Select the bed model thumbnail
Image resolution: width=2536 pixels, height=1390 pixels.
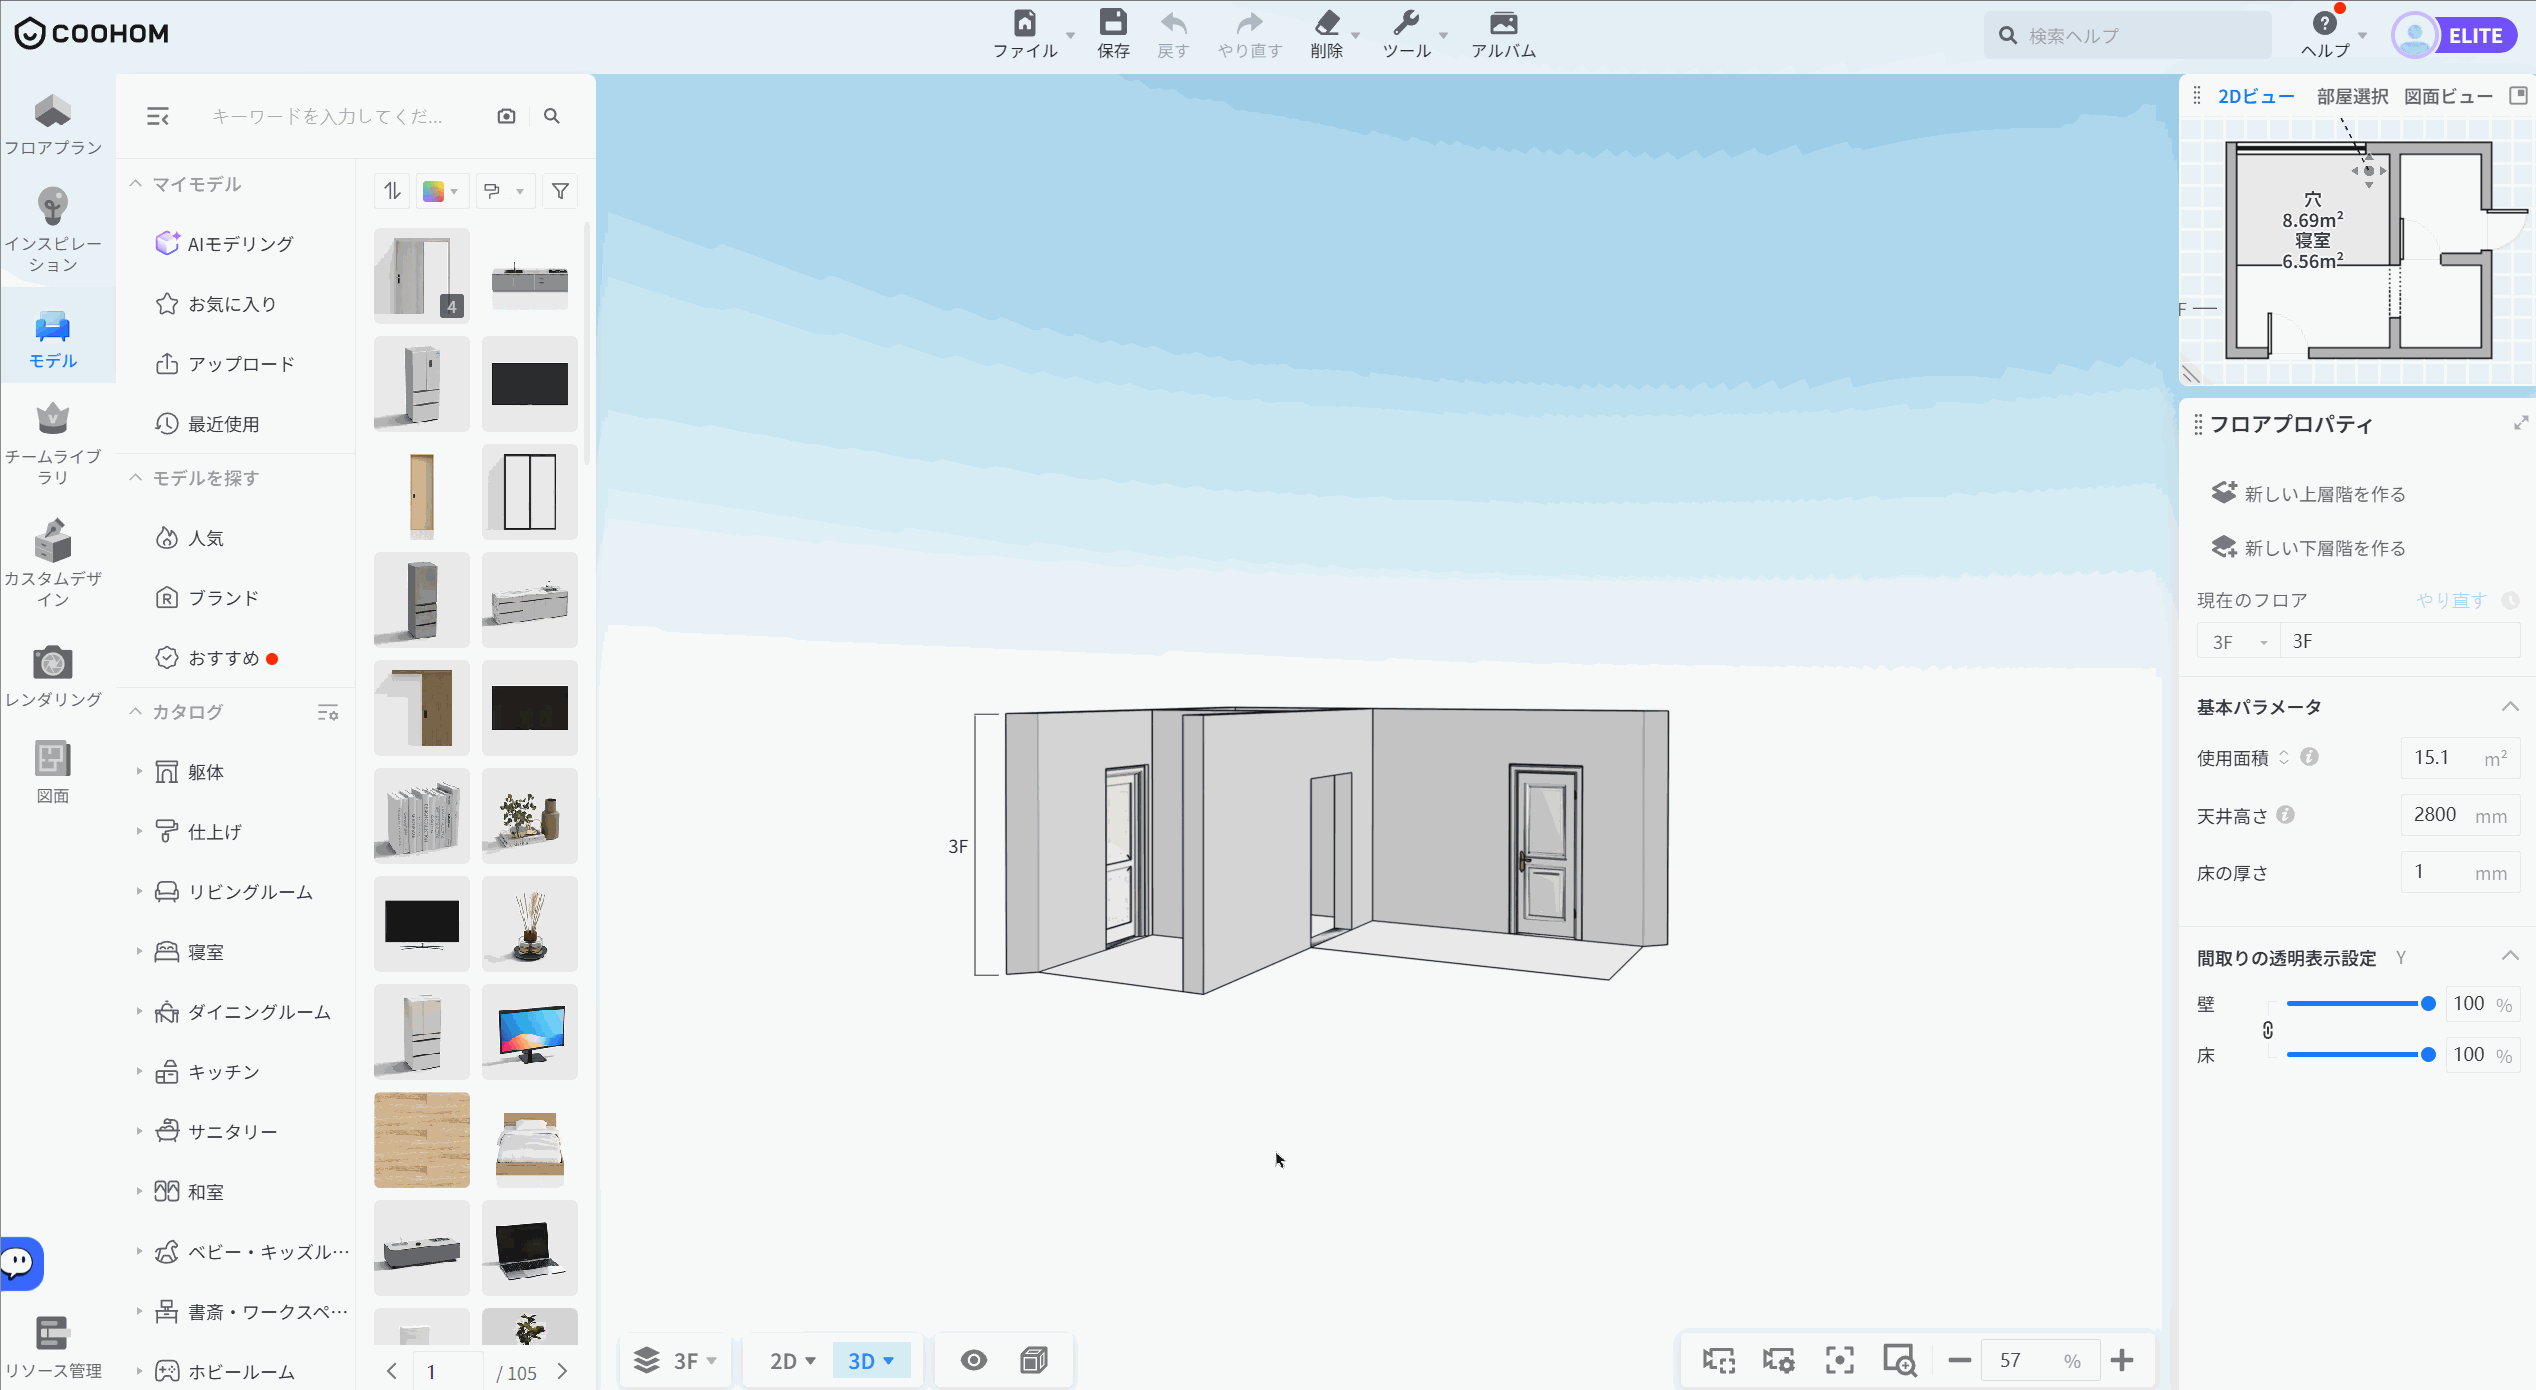(530, 1140)
